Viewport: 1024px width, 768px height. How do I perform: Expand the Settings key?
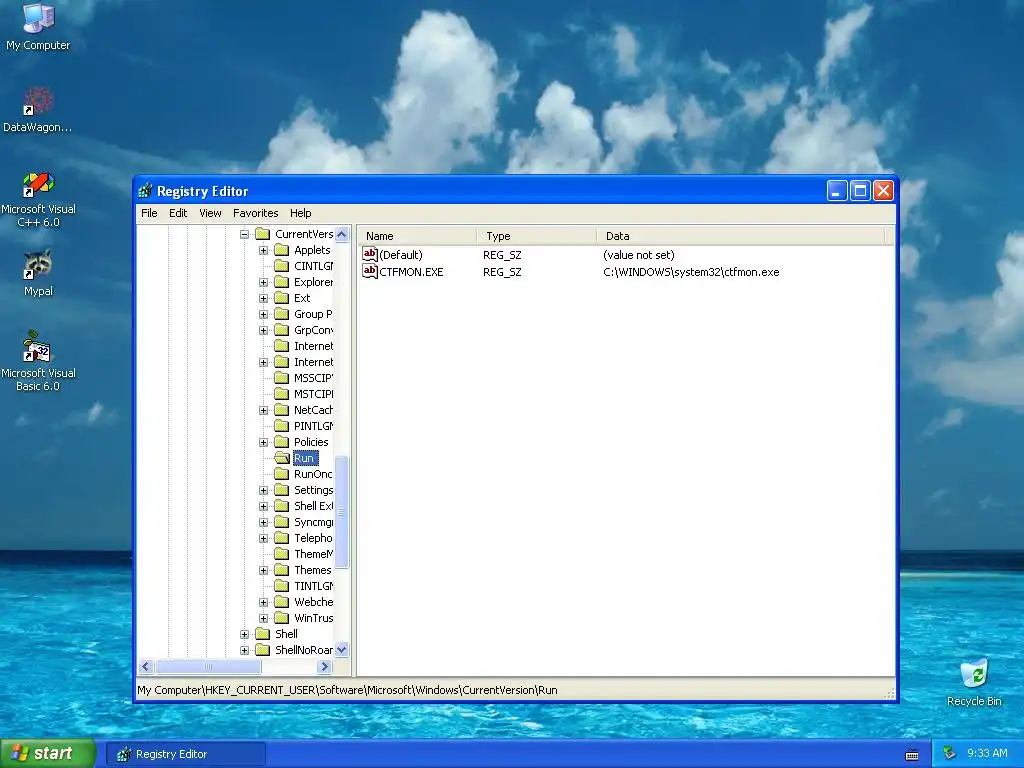pyautogui.click(x=263, y=490)
